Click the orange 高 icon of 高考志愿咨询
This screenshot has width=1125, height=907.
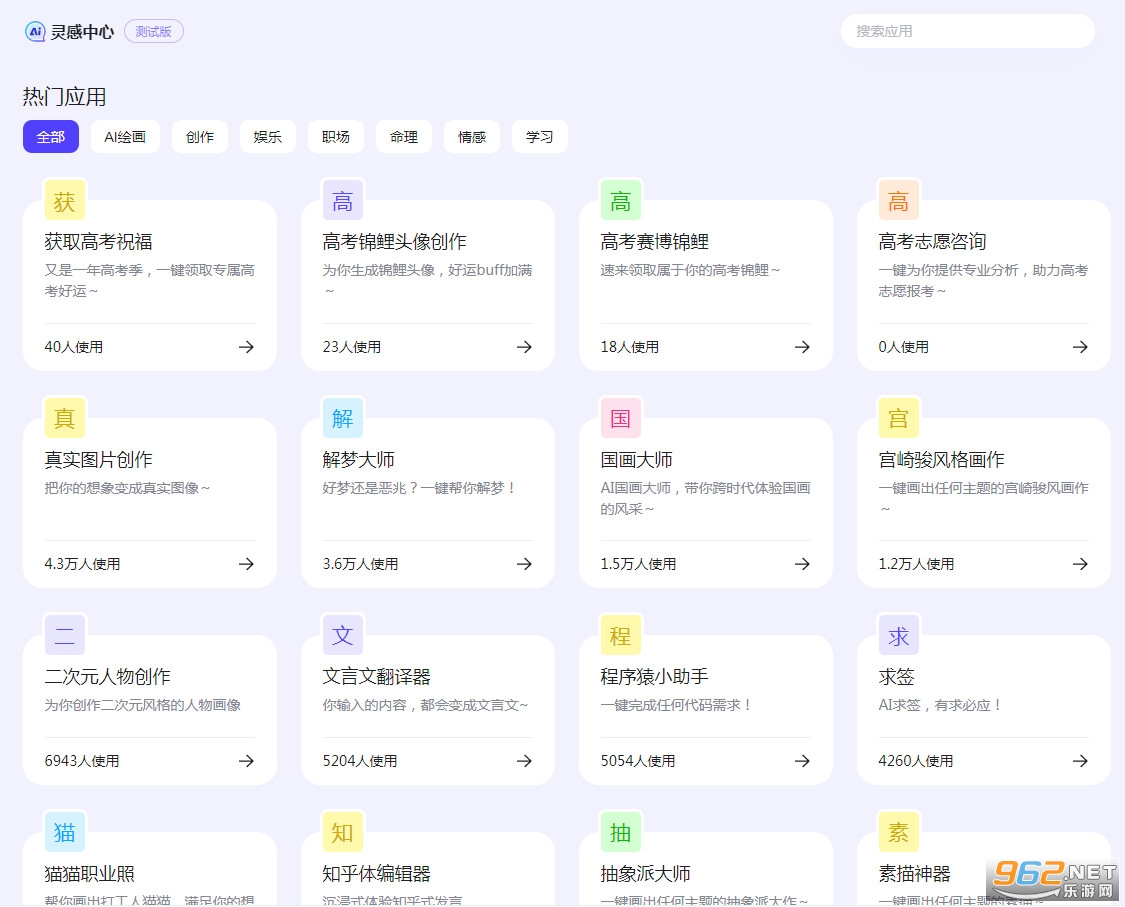coord(898,201)
